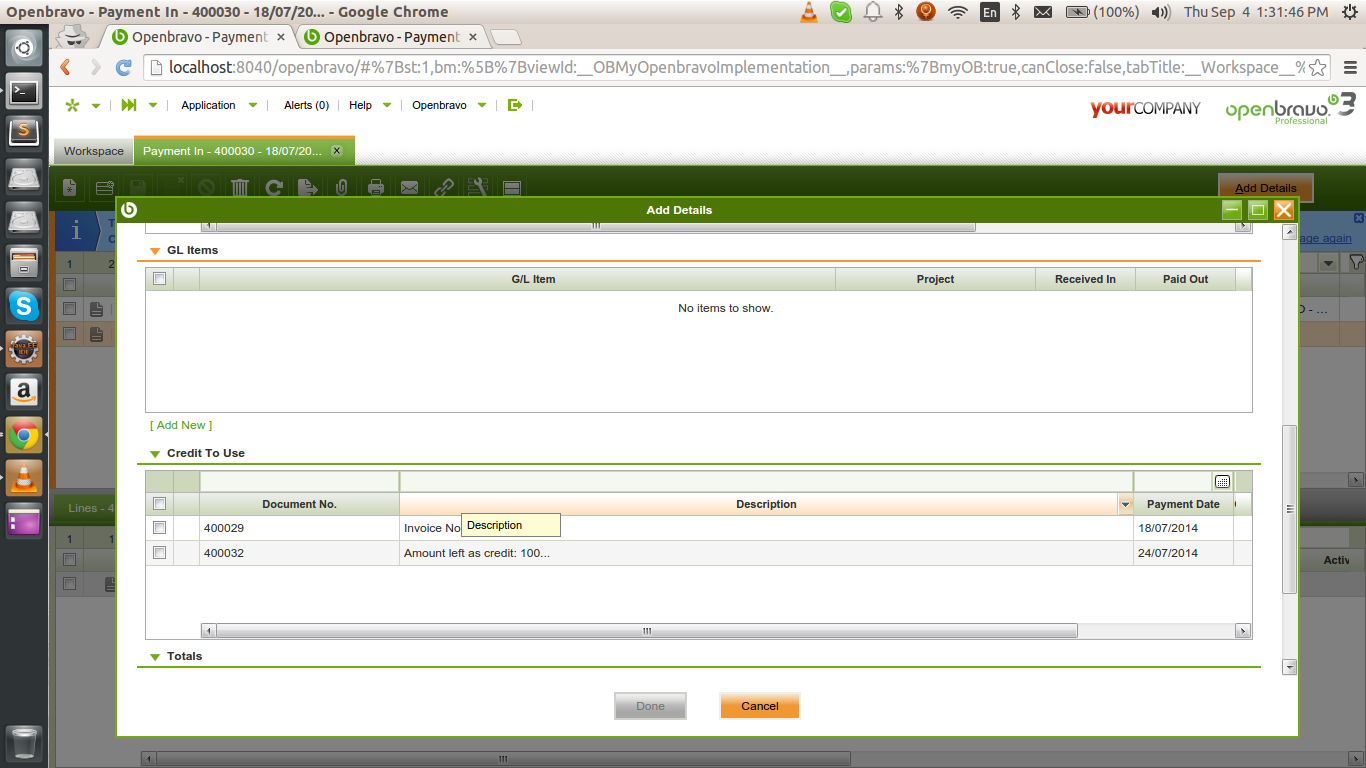Open Alerts (0)
The width and height of the screenshot is (1366, 768).
306,105
